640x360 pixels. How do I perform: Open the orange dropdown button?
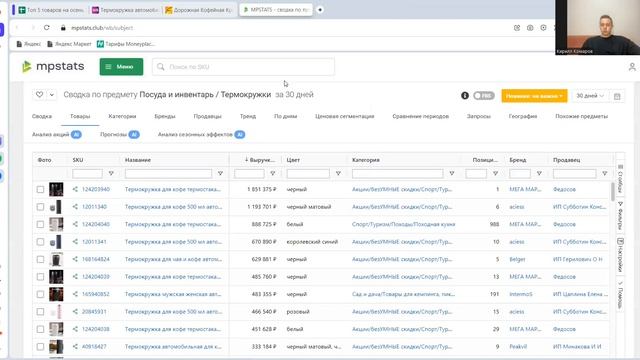click(x=534, y=96)
